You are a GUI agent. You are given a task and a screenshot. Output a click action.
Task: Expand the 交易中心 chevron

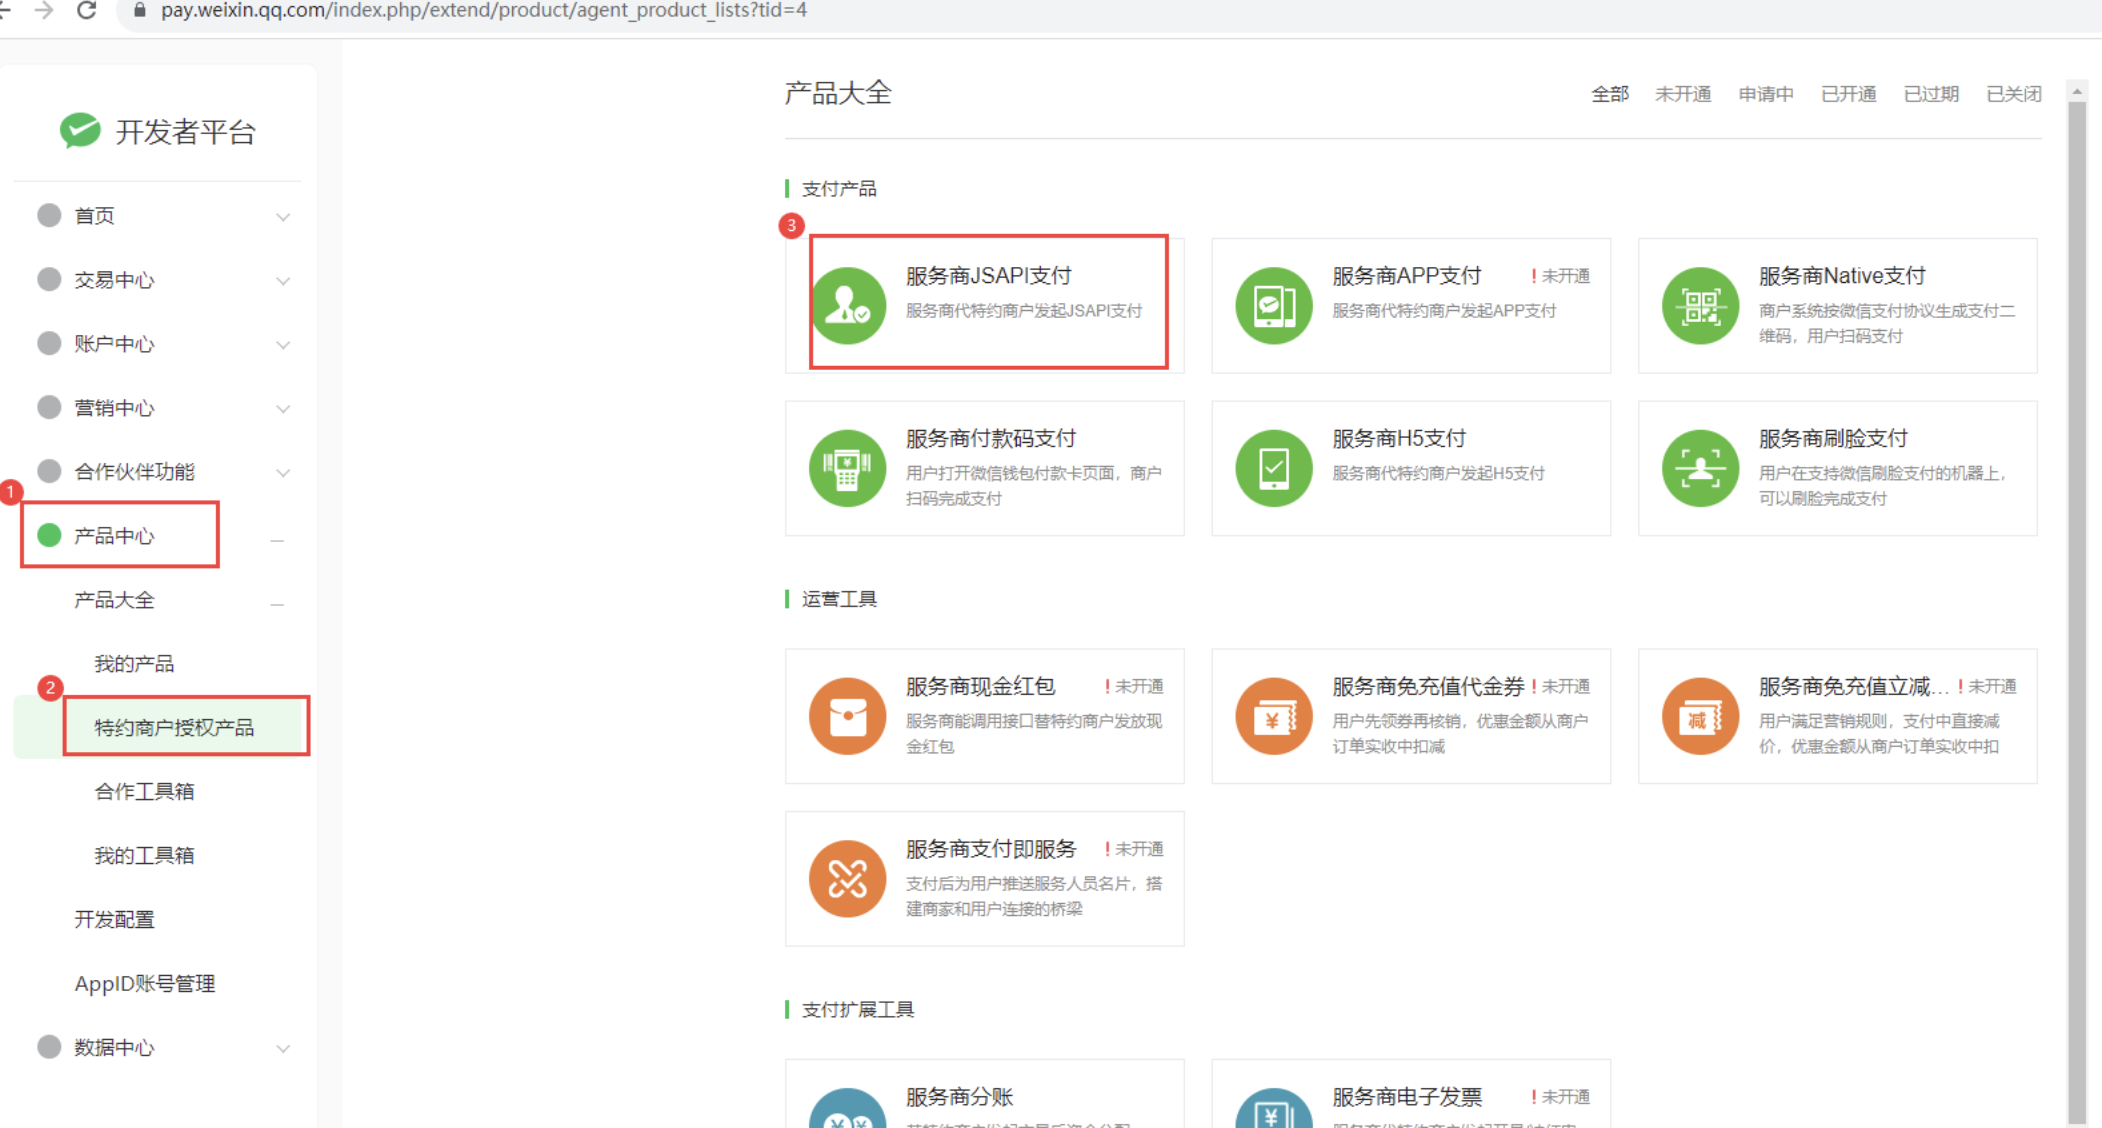(x=283, y=281)
